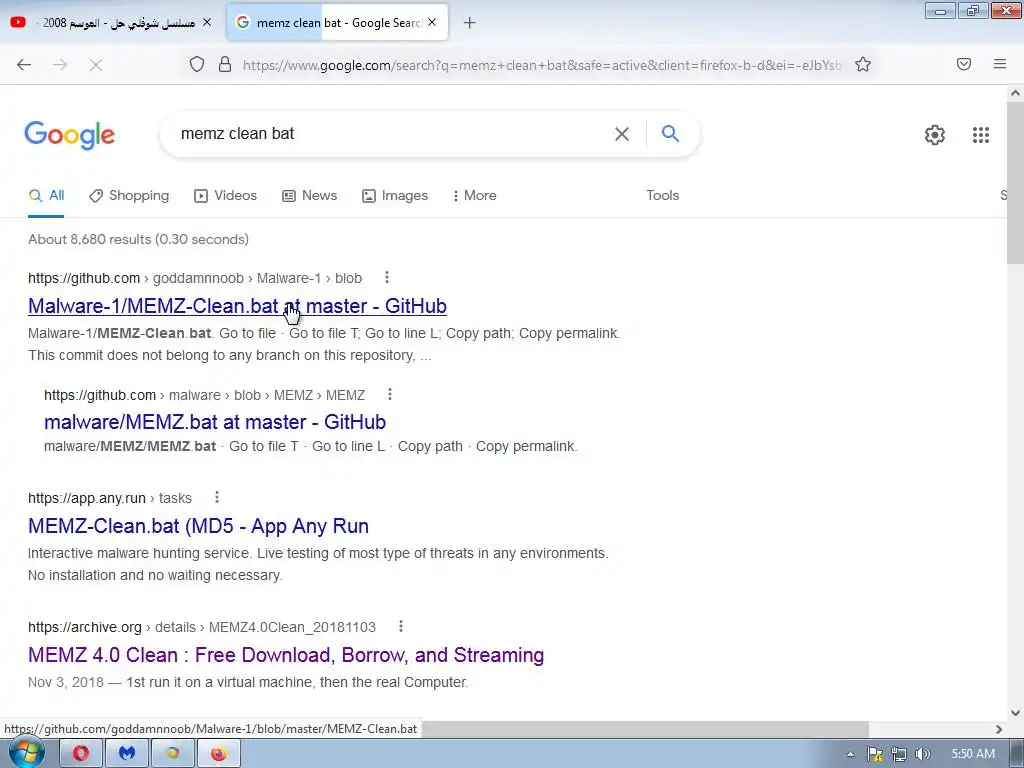Open the tracking protection shield icon
This screenshot has width=1024, height=768.
tap(197, 64)
